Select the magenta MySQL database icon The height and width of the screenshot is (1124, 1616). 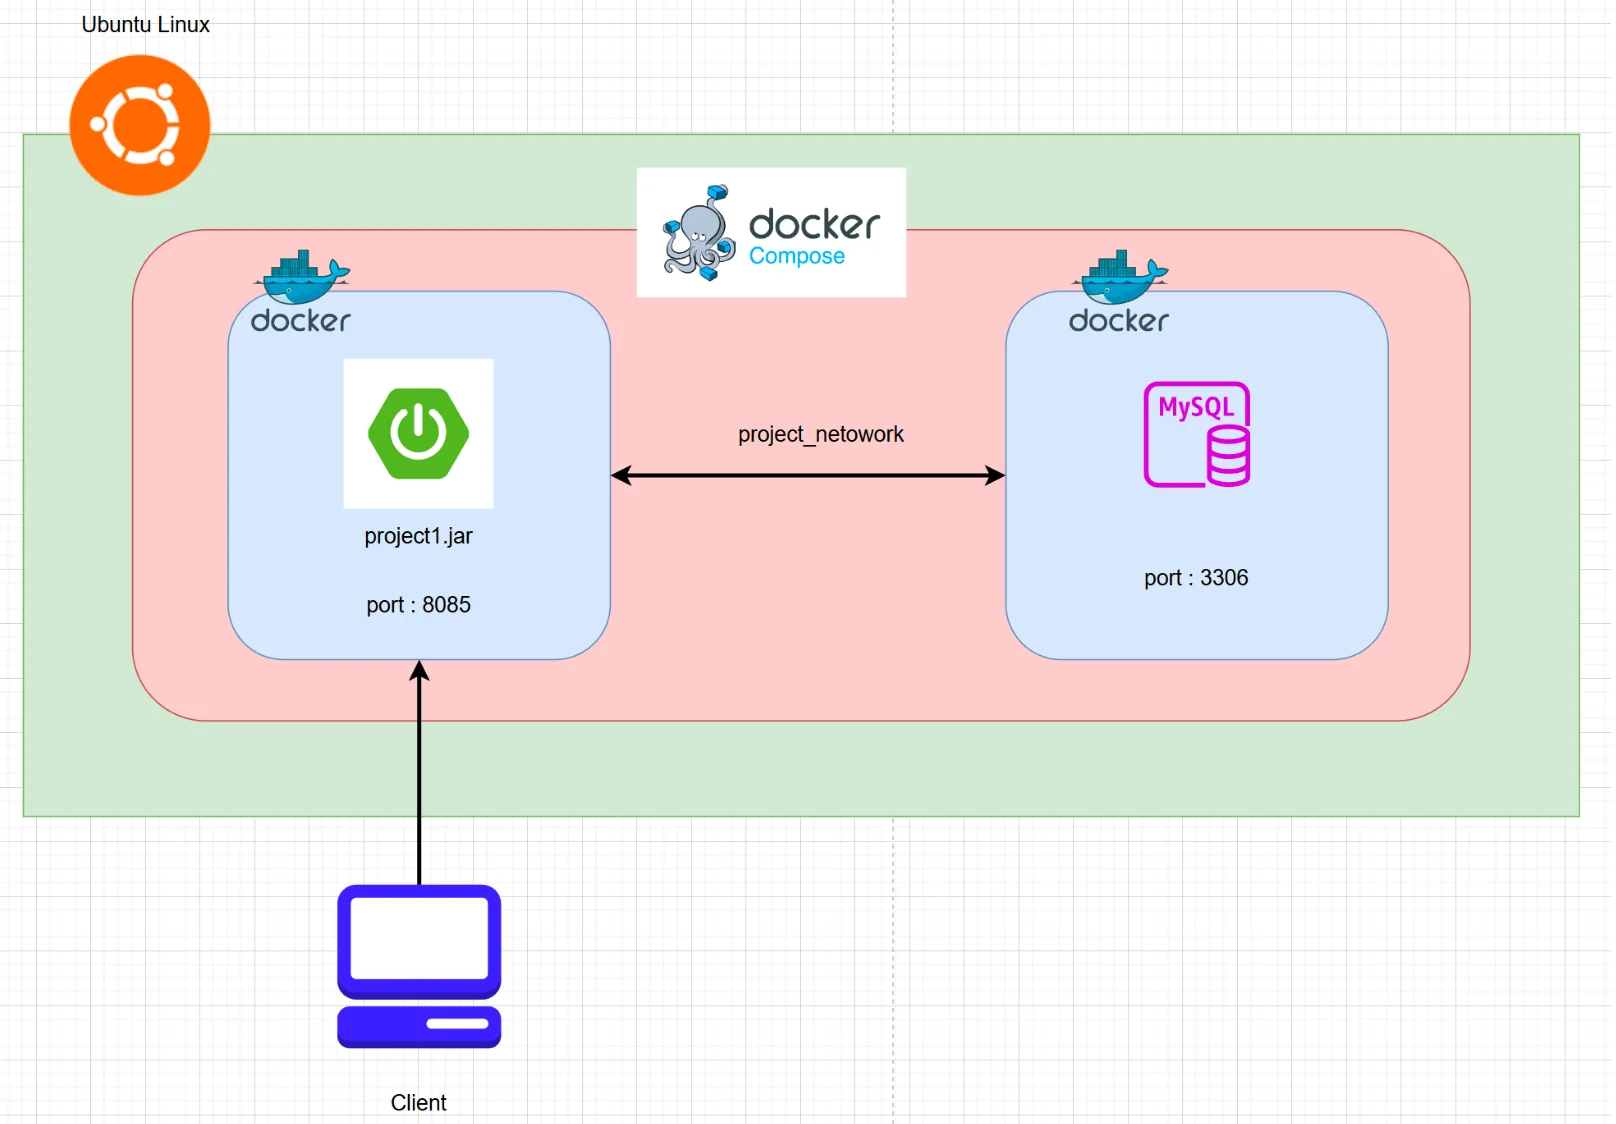[x=1197, y=434]
